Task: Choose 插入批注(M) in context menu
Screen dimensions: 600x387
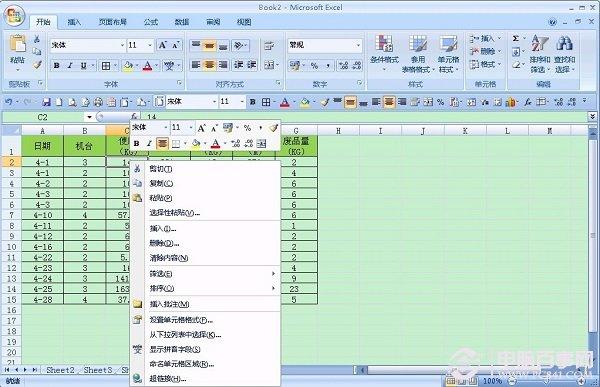Action: [x=205, y=304]
